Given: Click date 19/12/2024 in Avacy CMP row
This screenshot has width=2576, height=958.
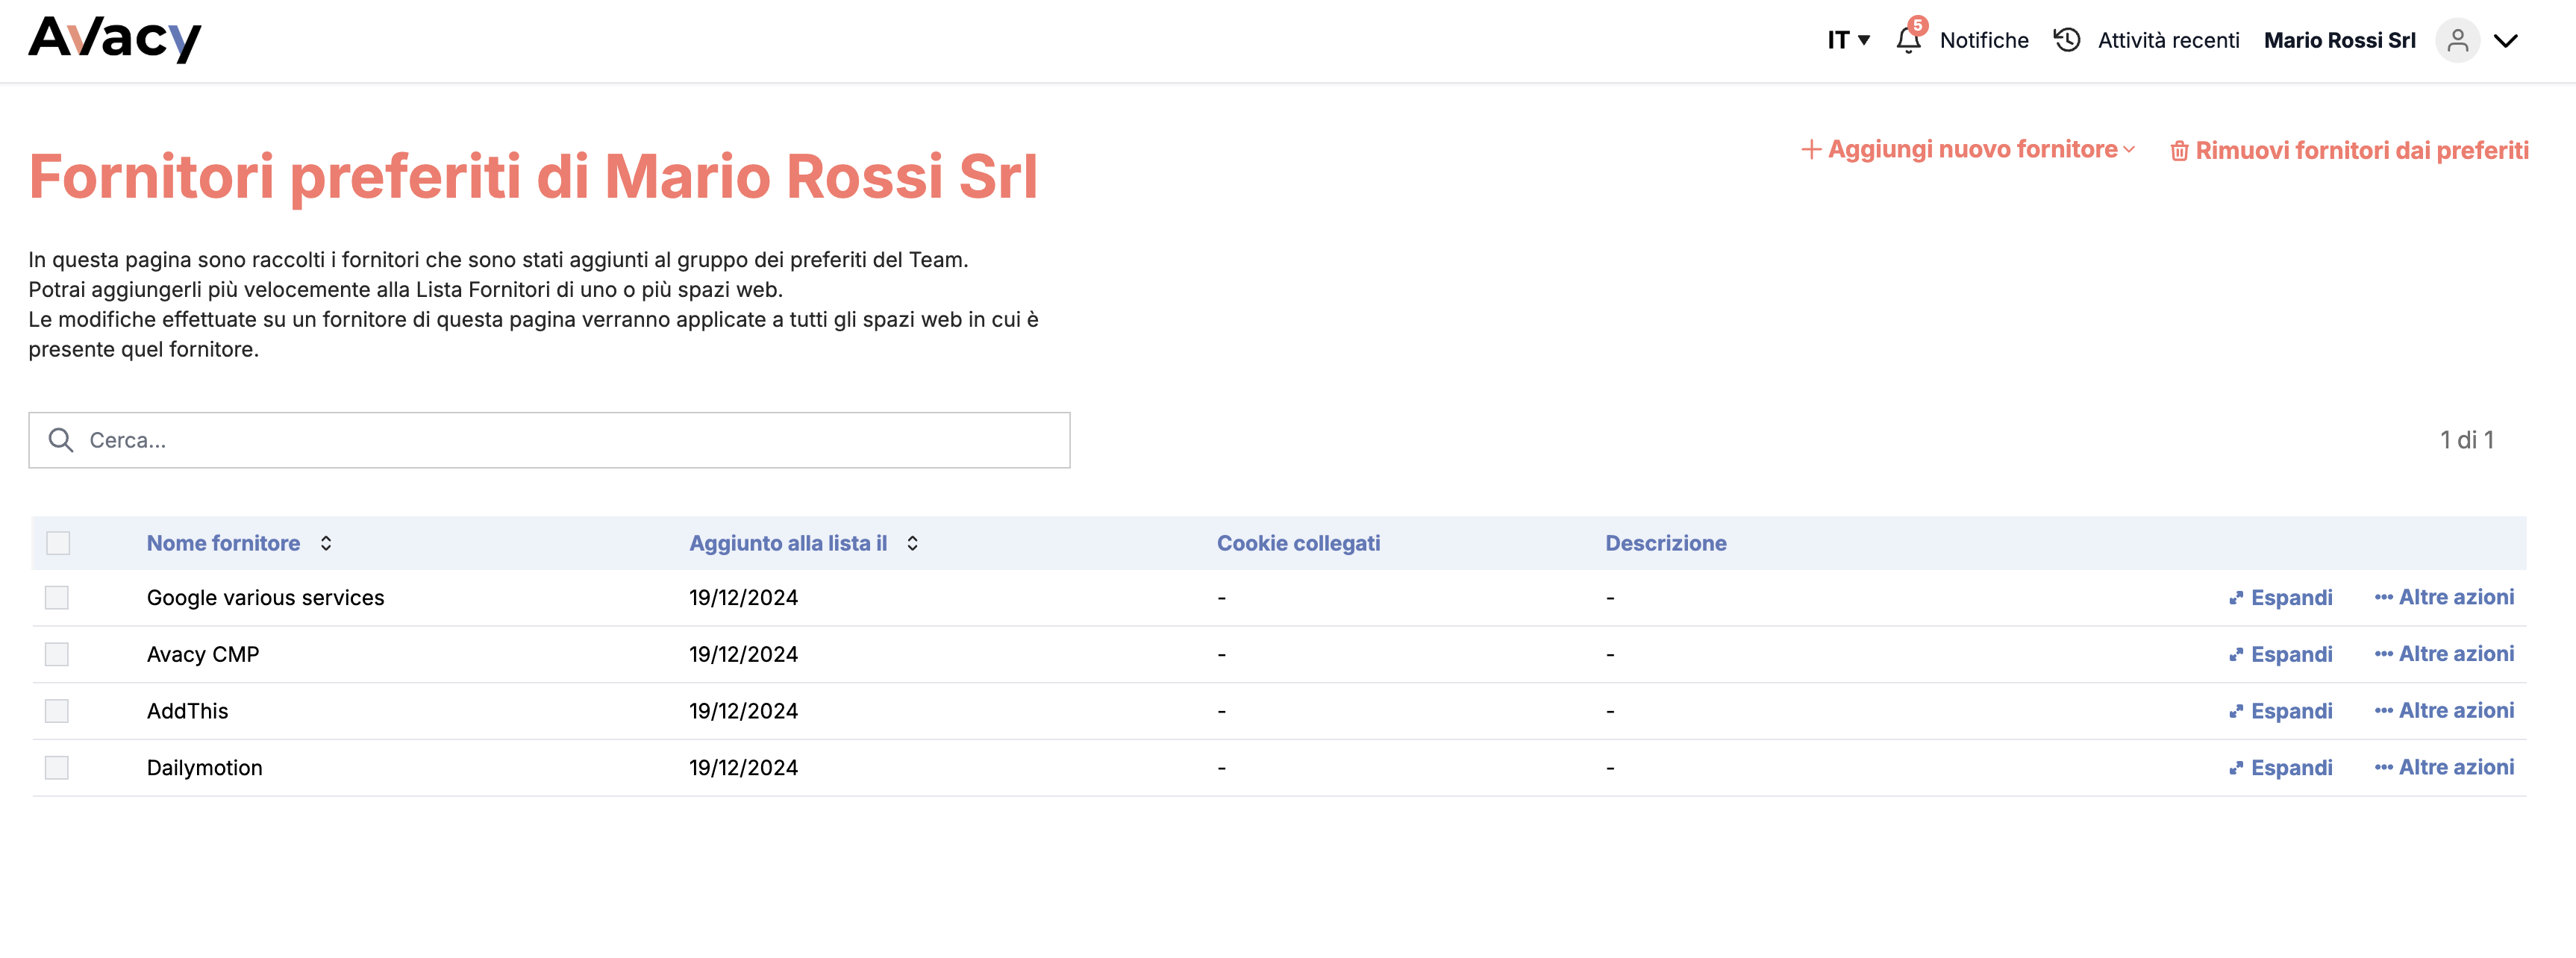Looking at the screenshot, I should point(743,655).
